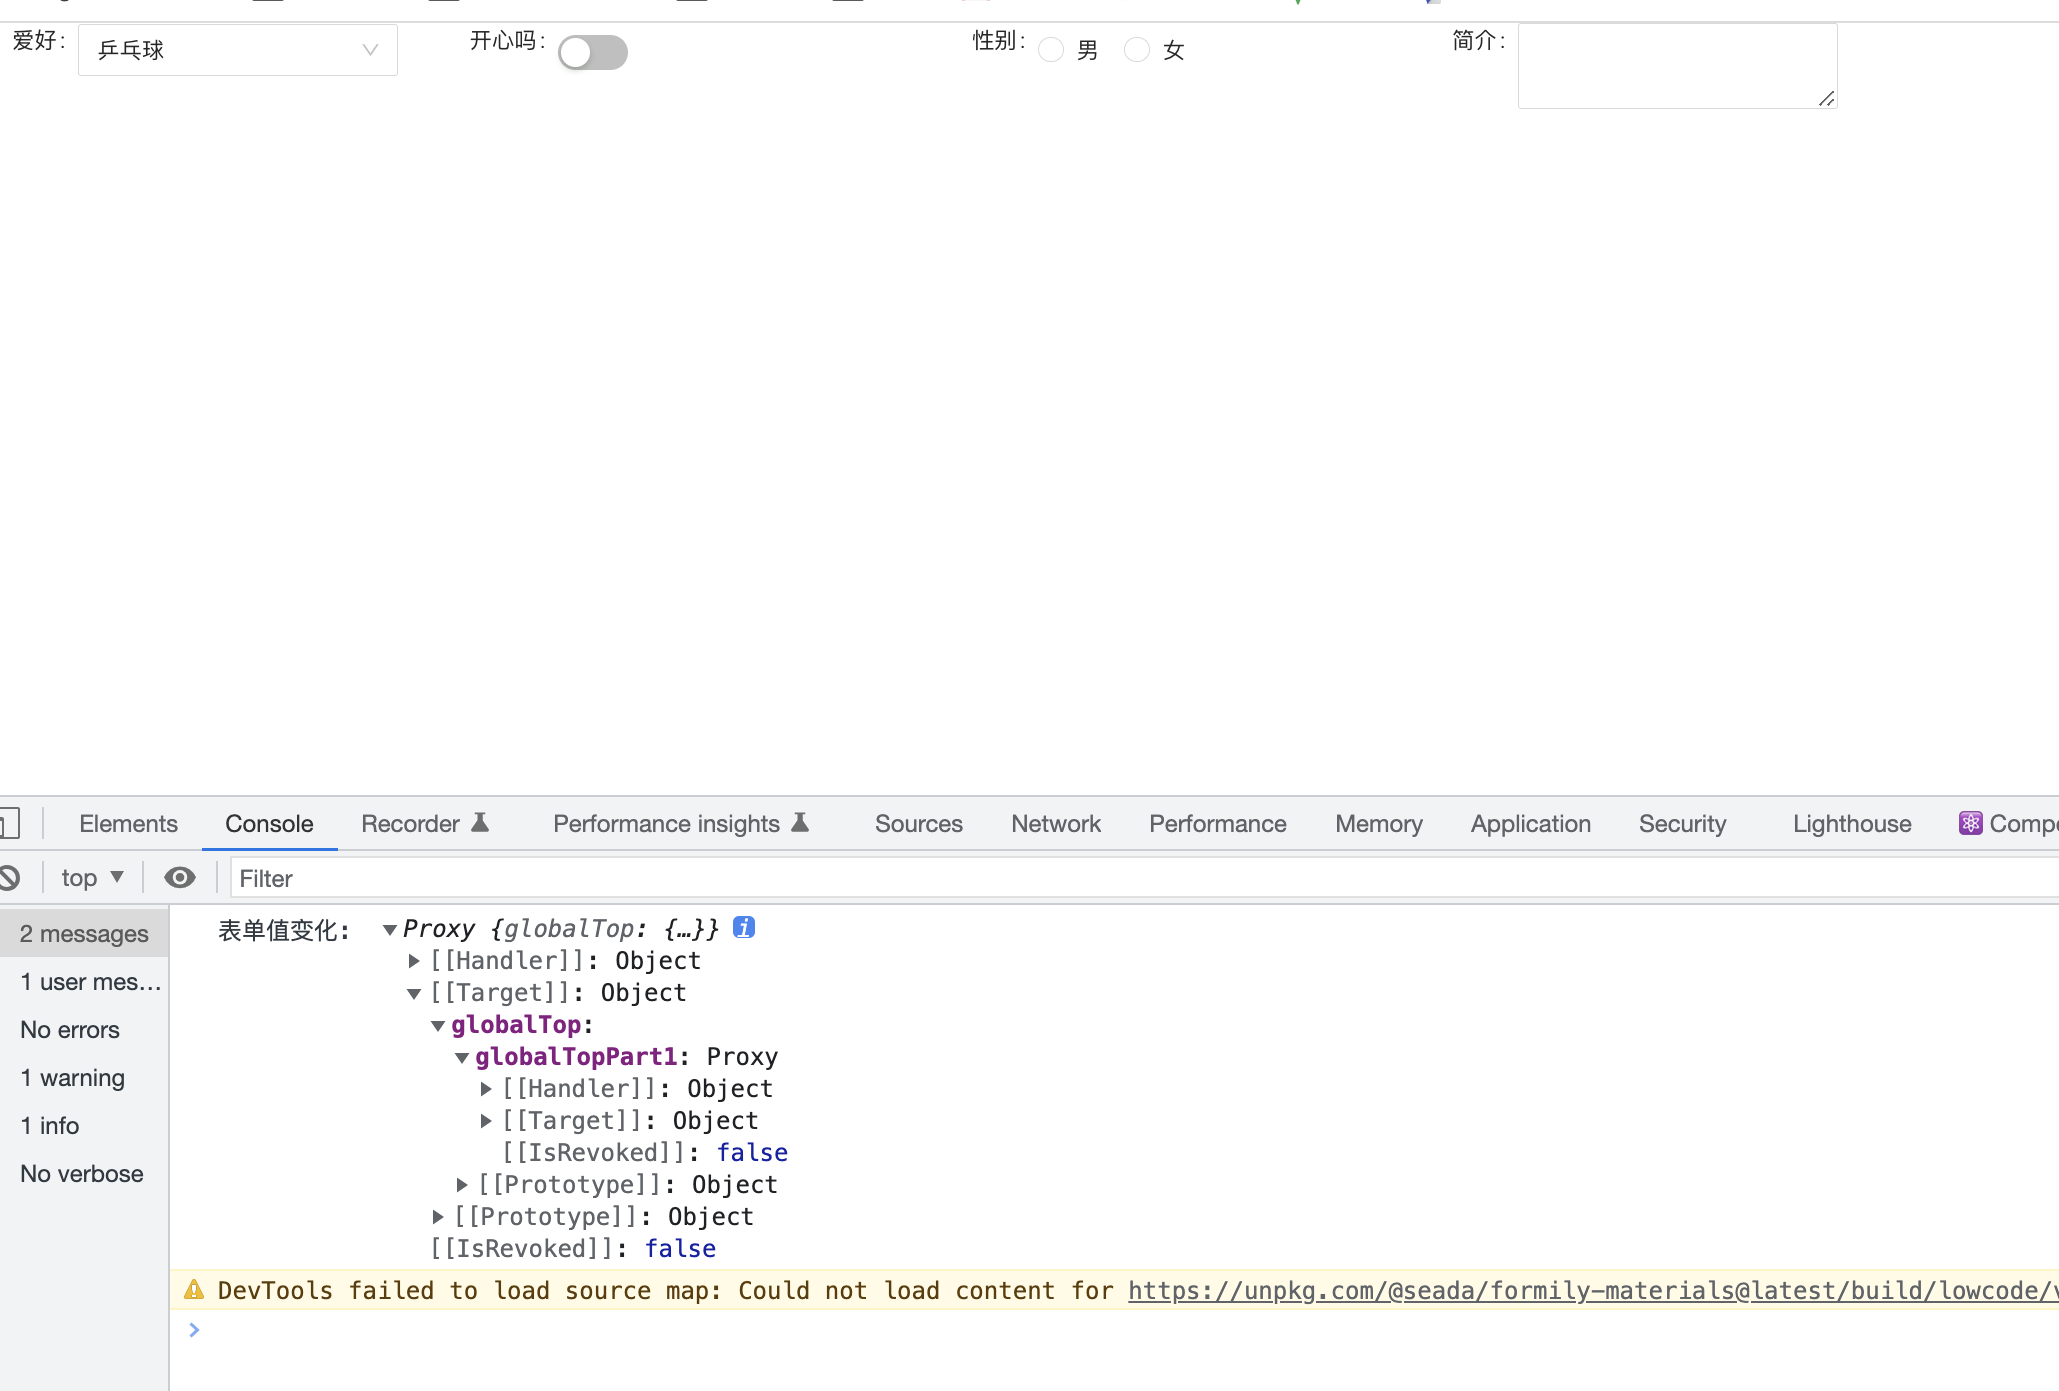This screenshot has height=1391, width=2059.
Task: Click the warning triangle on the source map message
Action: click(193, 1289)
